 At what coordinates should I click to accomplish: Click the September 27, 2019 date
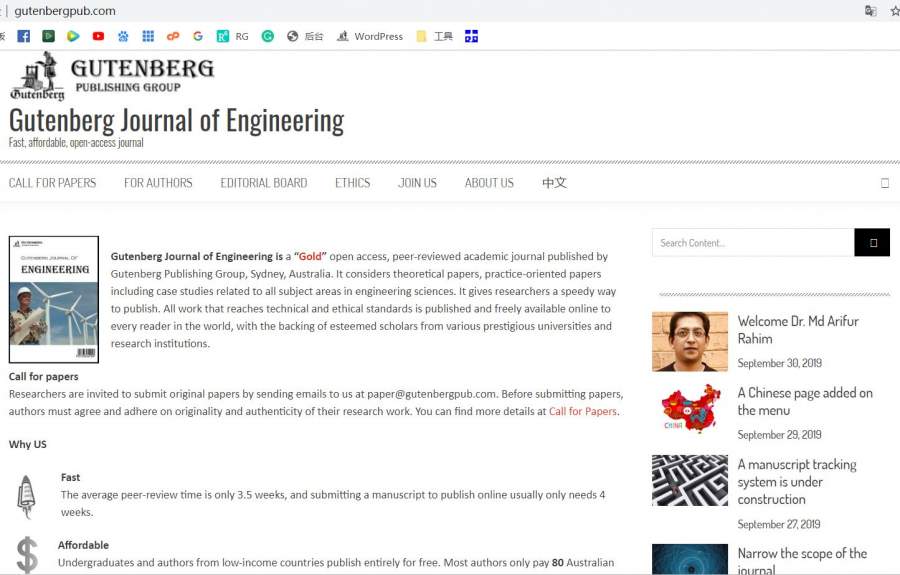779,525
